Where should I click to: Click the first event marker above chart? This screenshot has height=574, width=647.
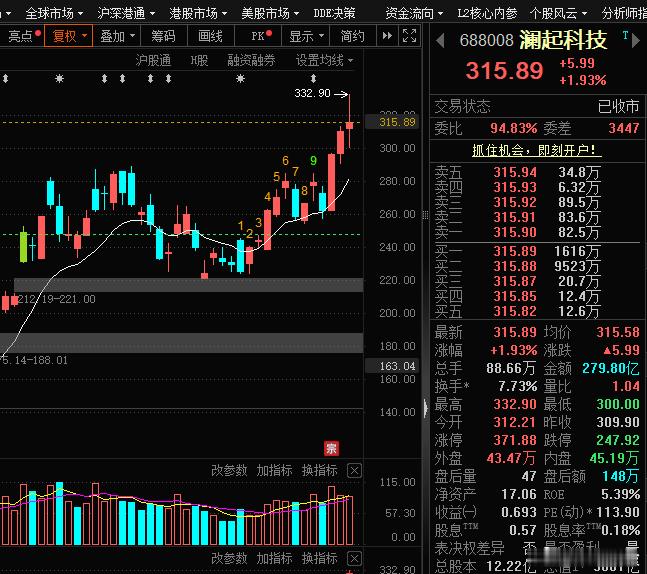(x=5, y=78)
